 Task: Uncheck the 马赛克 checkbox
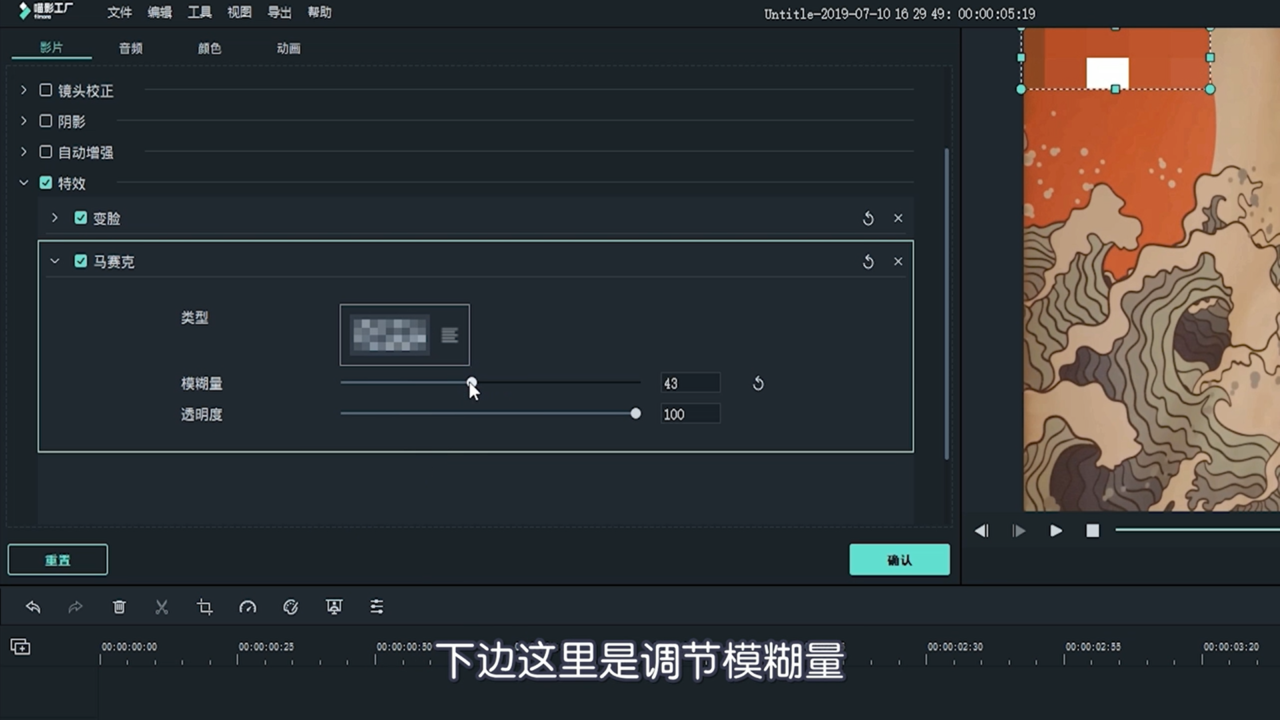pyautogui.click(x=81, y=261)
